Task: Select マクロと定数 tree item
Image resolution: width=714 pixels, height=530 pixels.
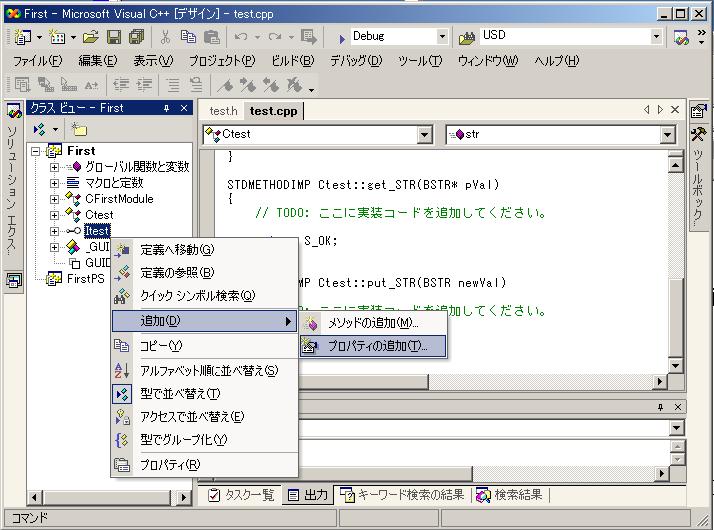Action: point(114,183)
